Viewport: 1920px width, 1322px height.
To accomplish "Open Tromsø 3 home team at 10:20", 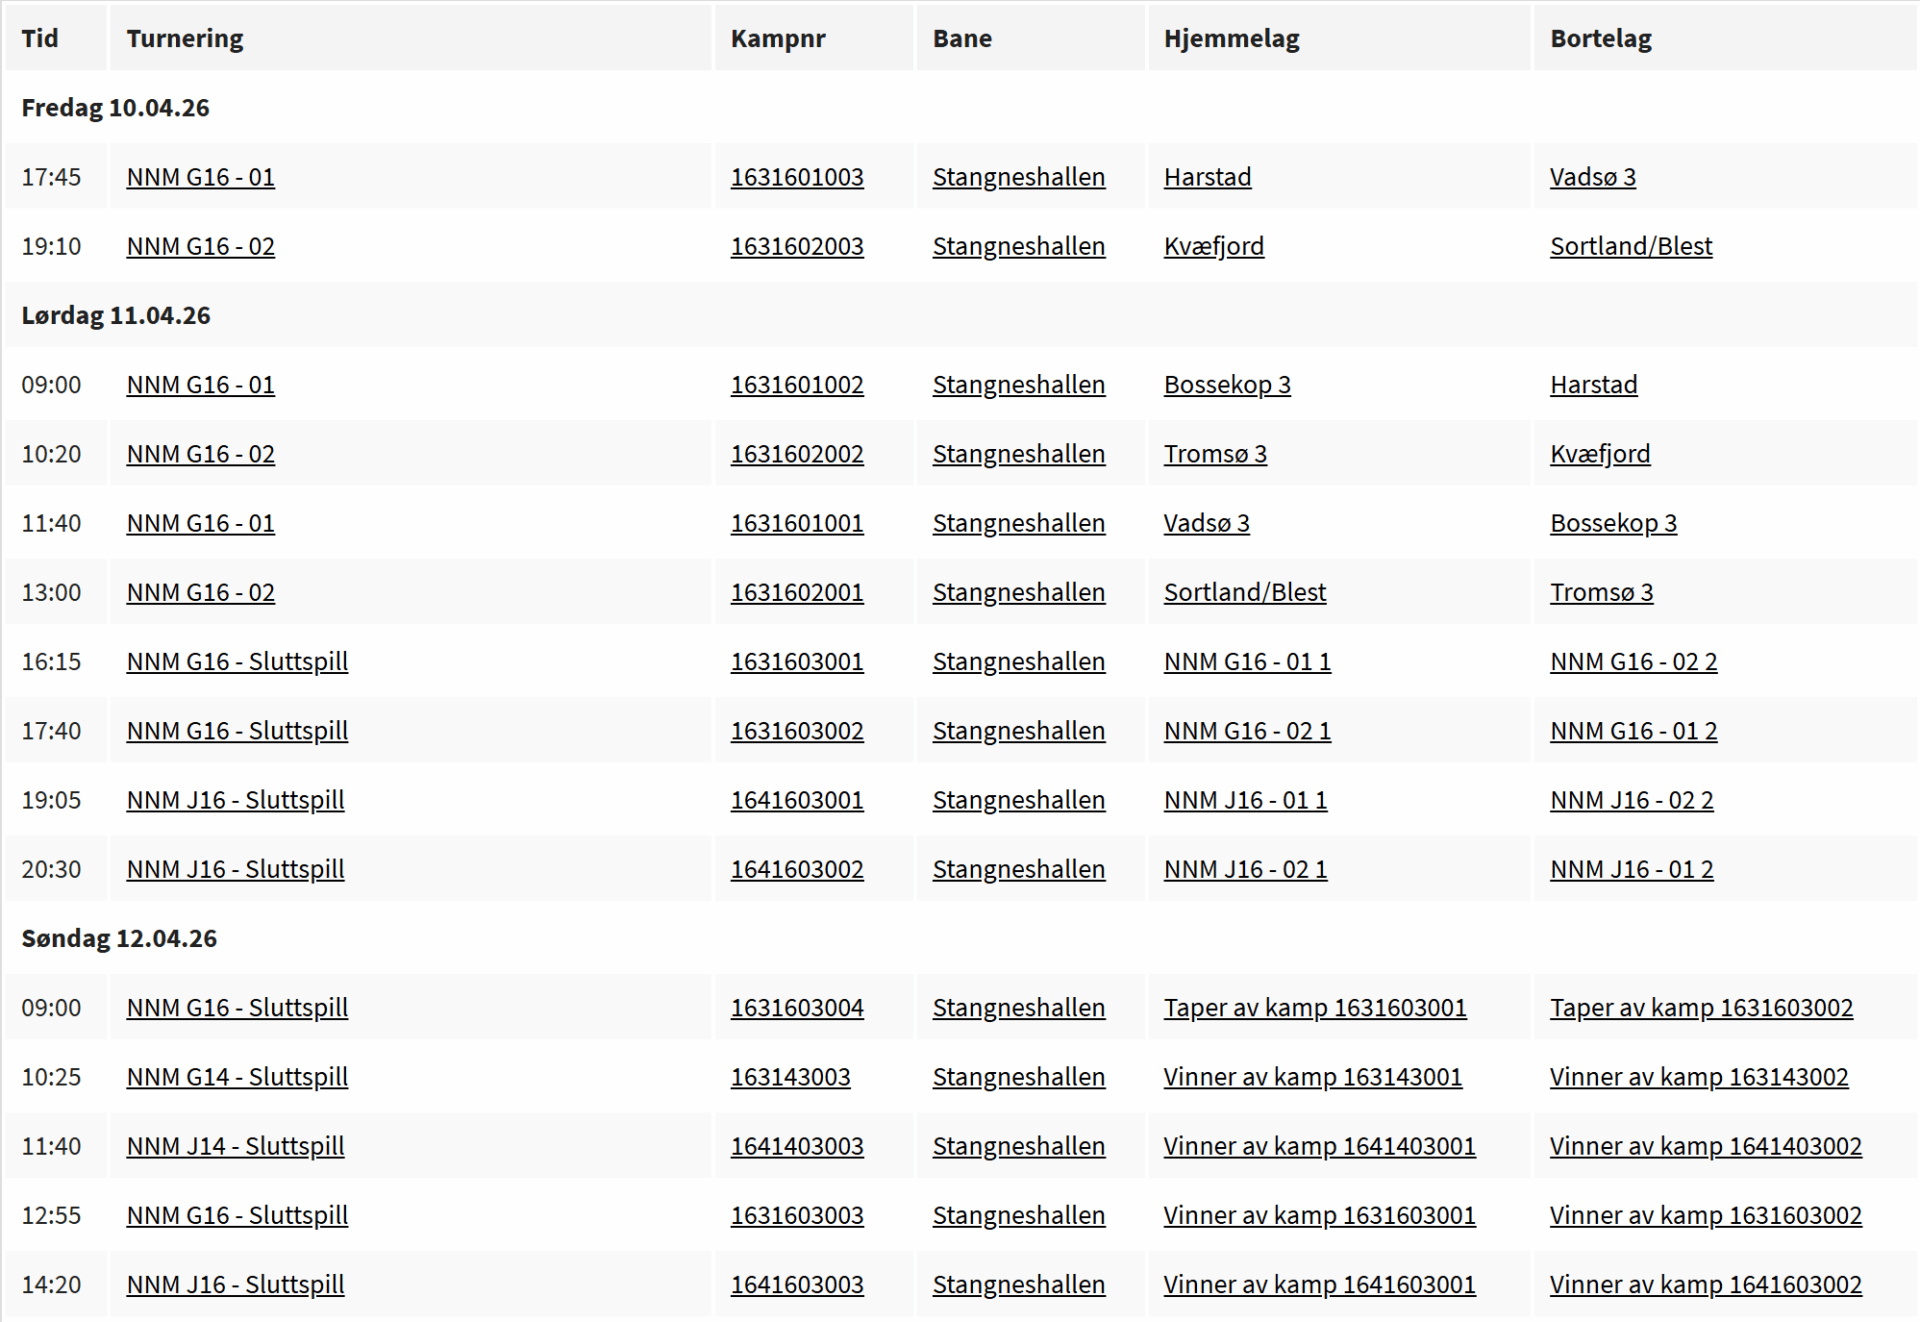I will (x=1214, y=454).
